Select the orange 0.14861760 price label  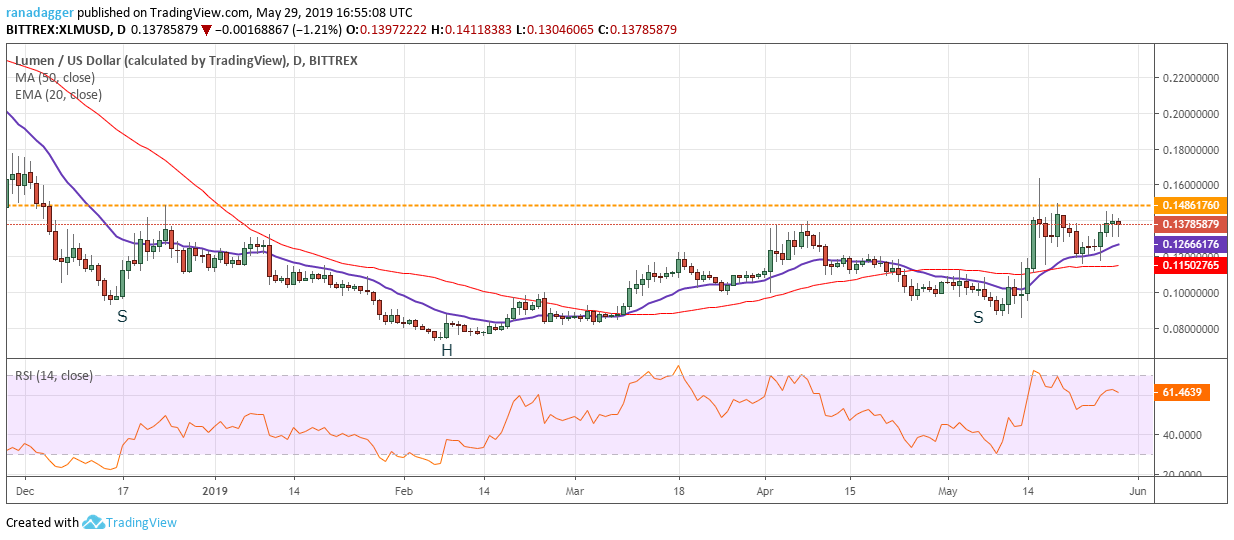click(1190, 205)
